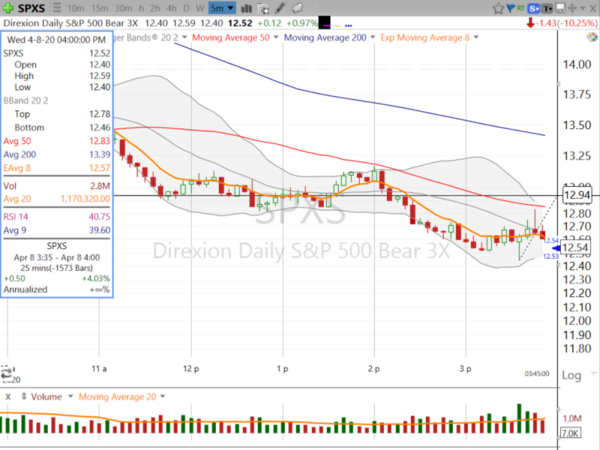Switch timeframe to 30m
Viewport: 600px width, 450px height.
[x=124, y=8]
